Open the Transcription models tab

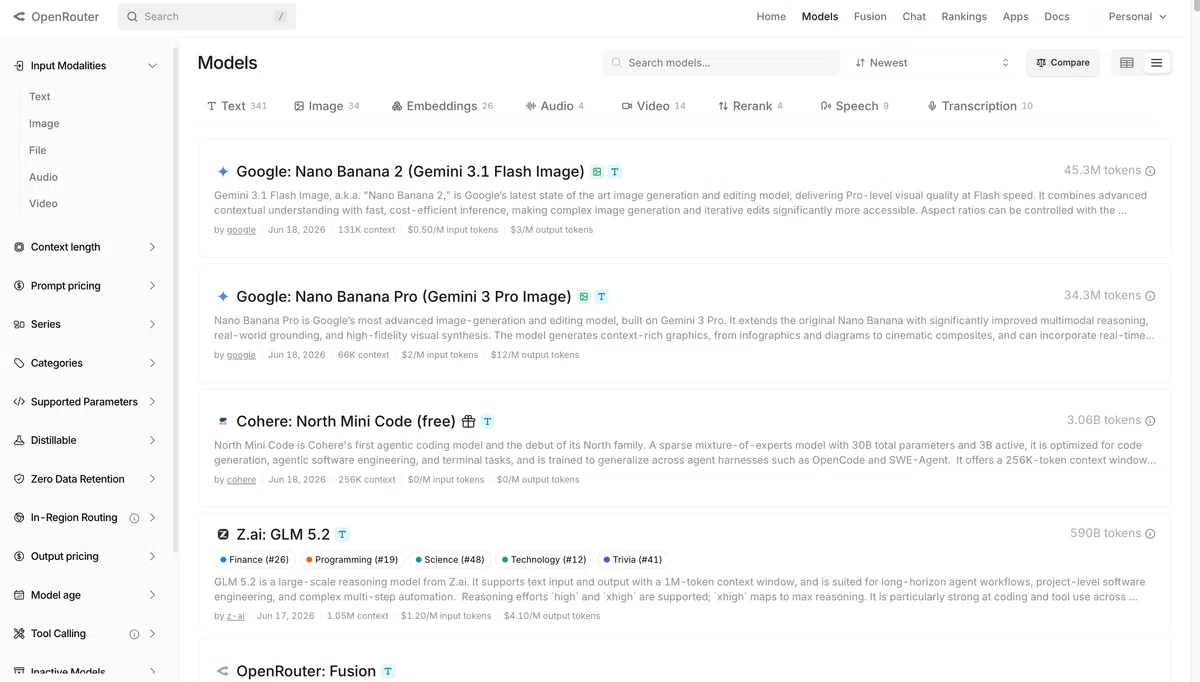coord(980,106)
